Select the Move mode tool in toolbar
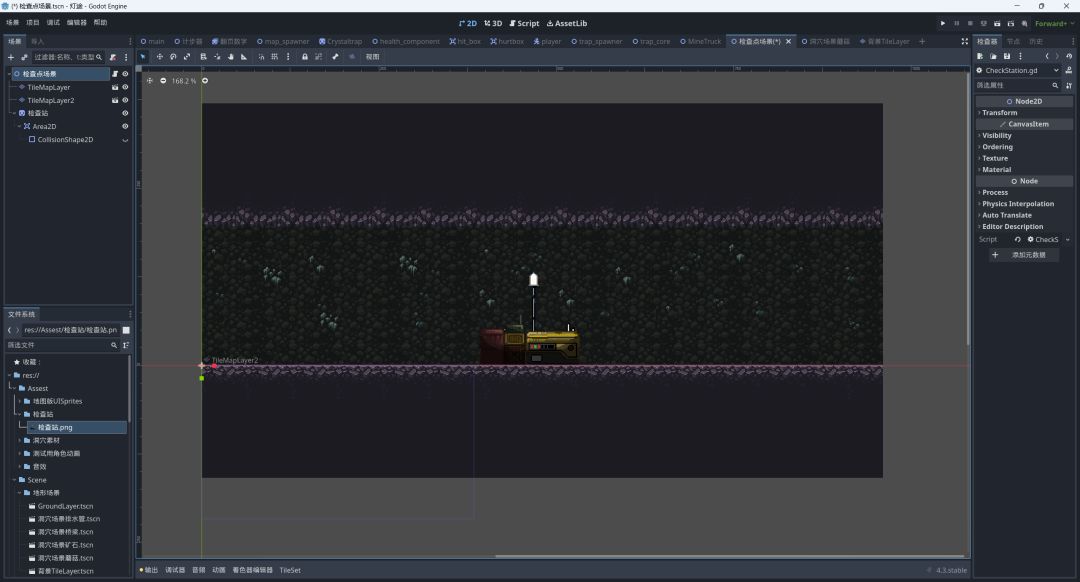This screenshot has width=1080, height=582. pos(159,57)
